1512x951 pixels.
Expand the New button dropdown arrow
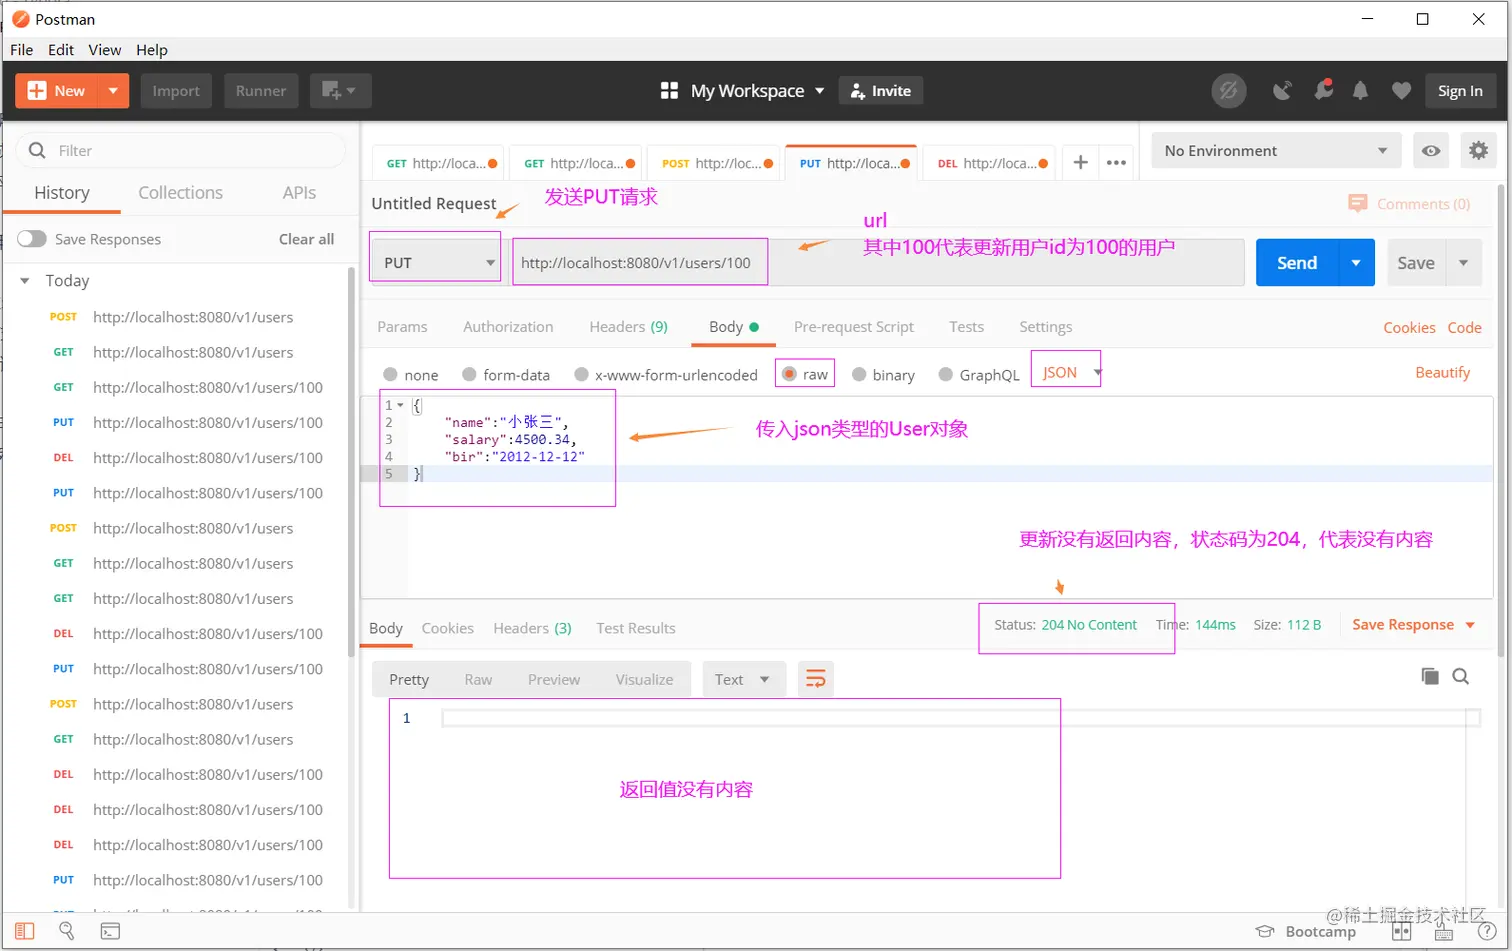(x=113, y=91)
